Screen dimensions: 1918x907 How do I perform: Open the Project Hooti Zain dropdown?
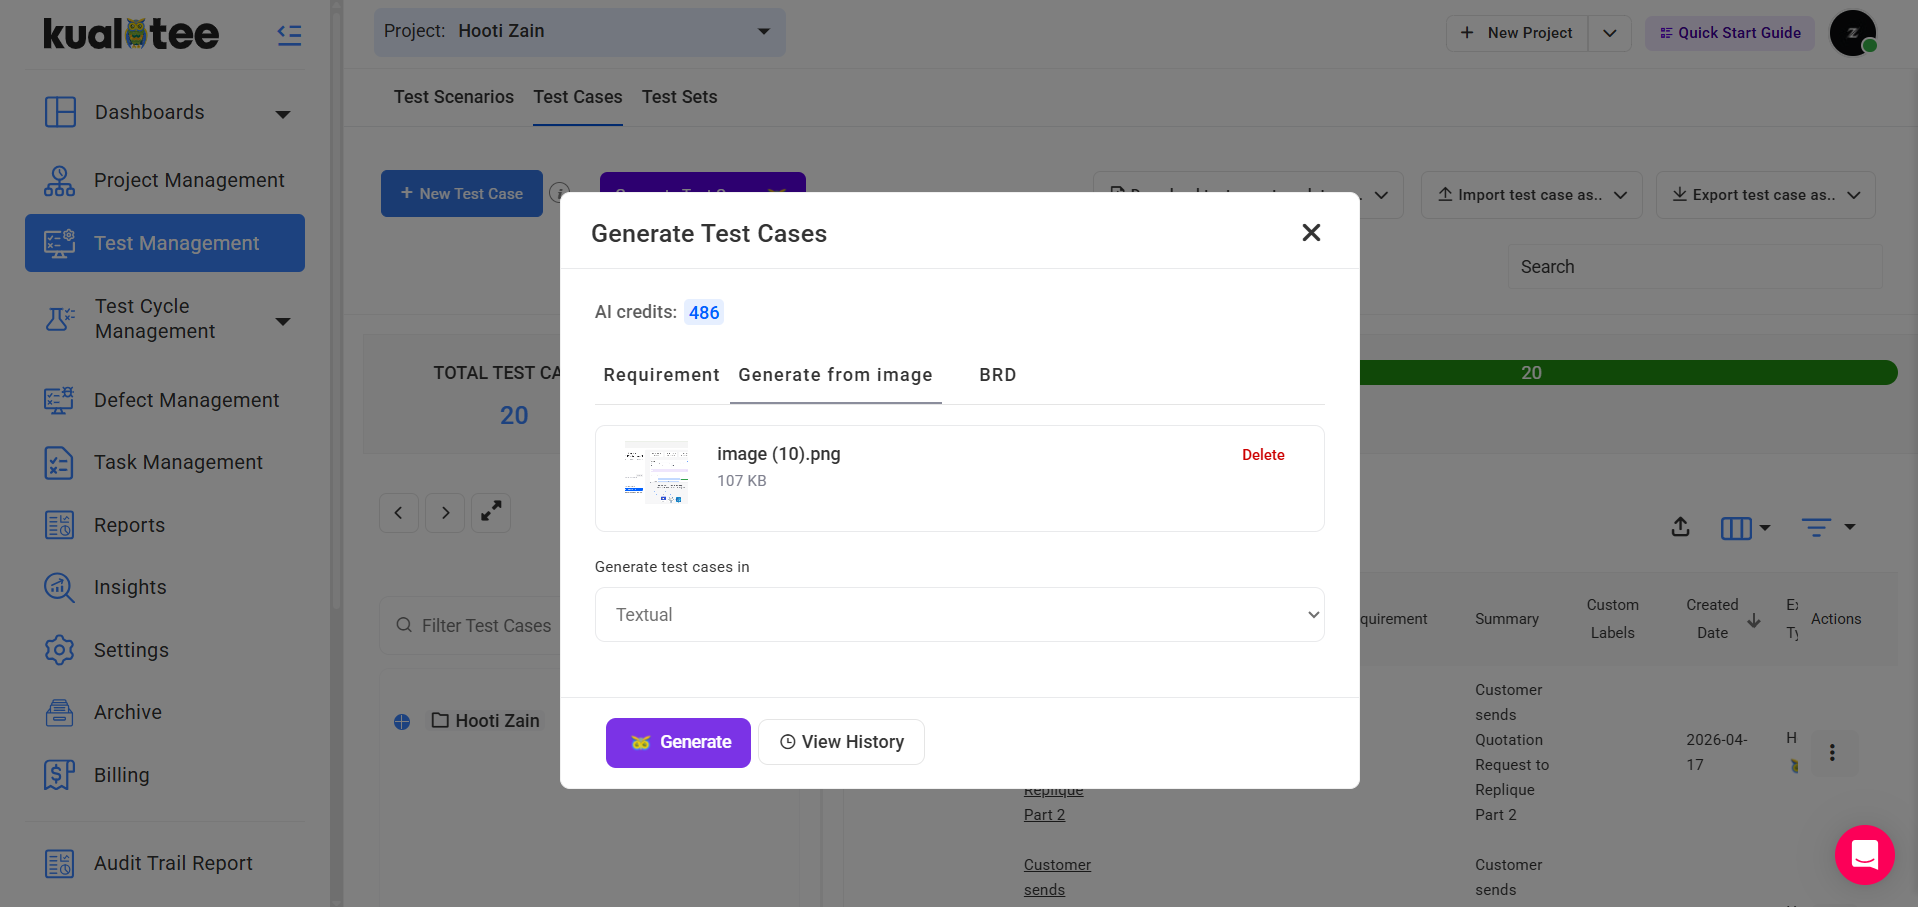pyautogui.click(x=580, y=32)
